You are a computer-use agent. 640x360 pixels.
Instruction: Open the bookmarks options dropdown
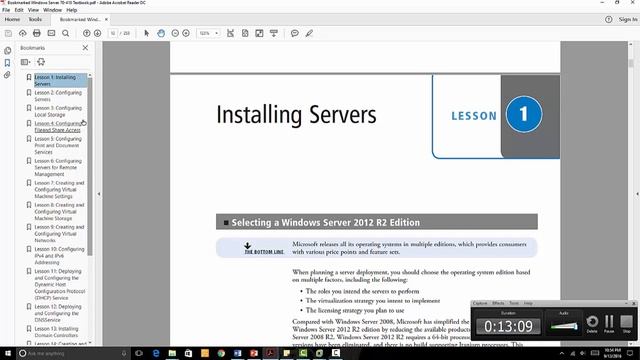coord(26,62)
